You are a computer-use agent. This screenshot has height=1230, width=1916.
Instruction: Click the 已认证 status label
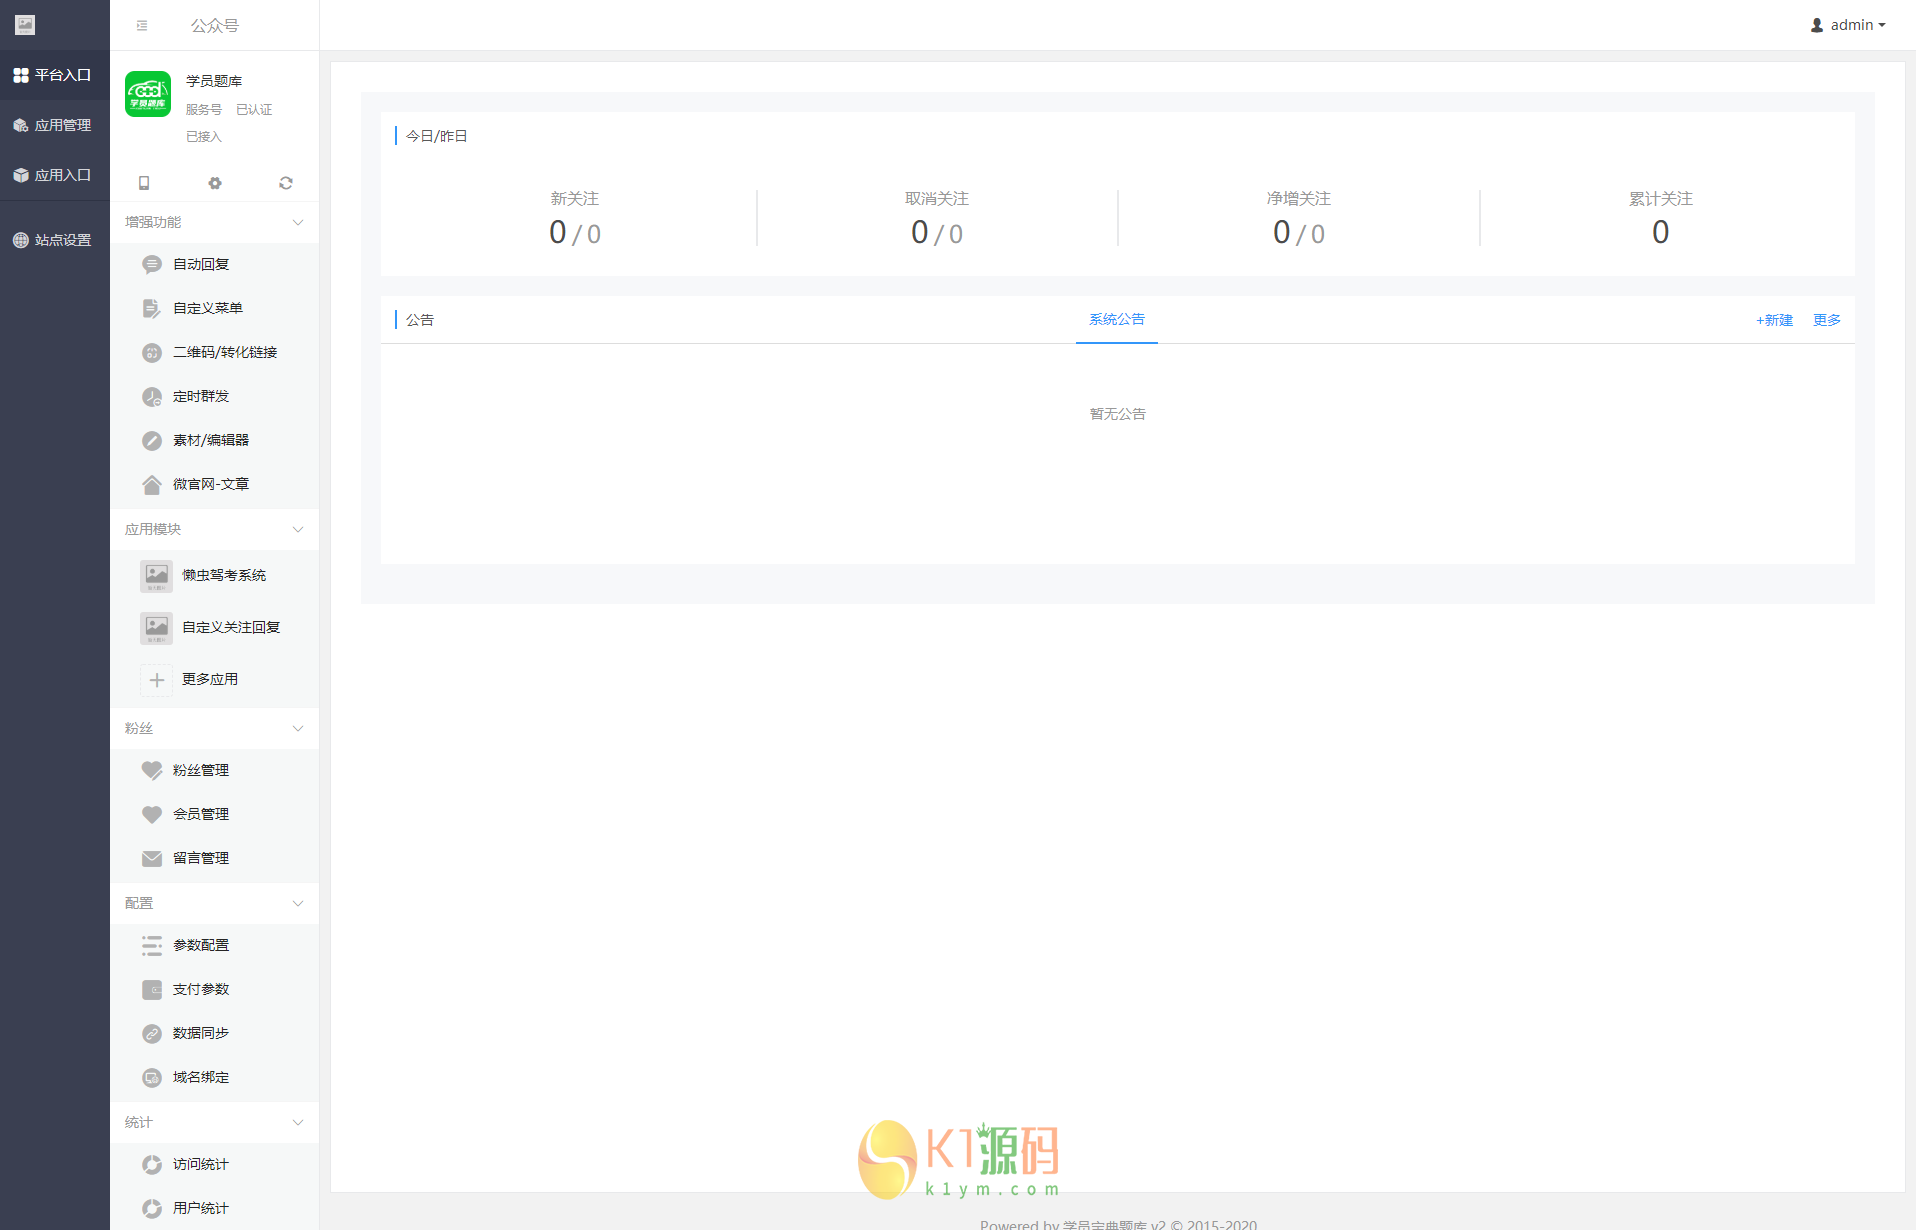point(254,110)
